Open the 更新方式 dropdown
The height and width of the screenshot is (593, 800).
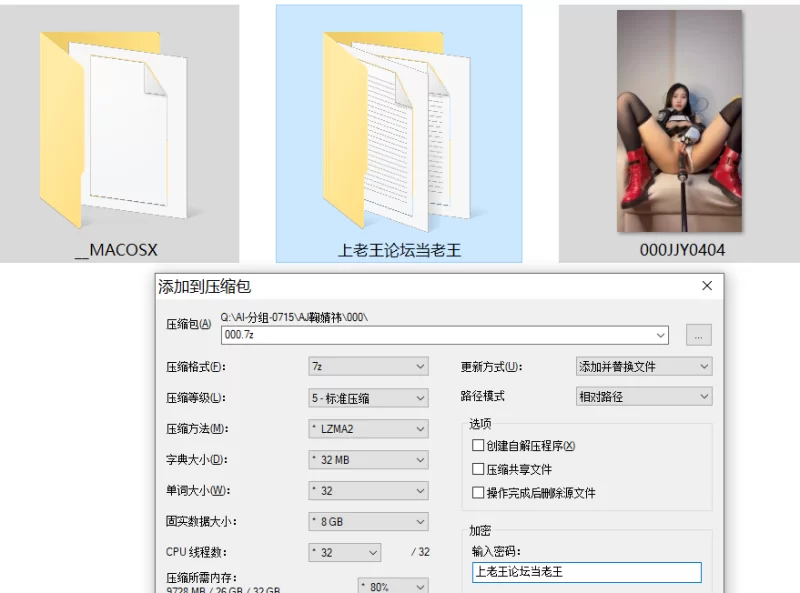[x=644, y=367]
